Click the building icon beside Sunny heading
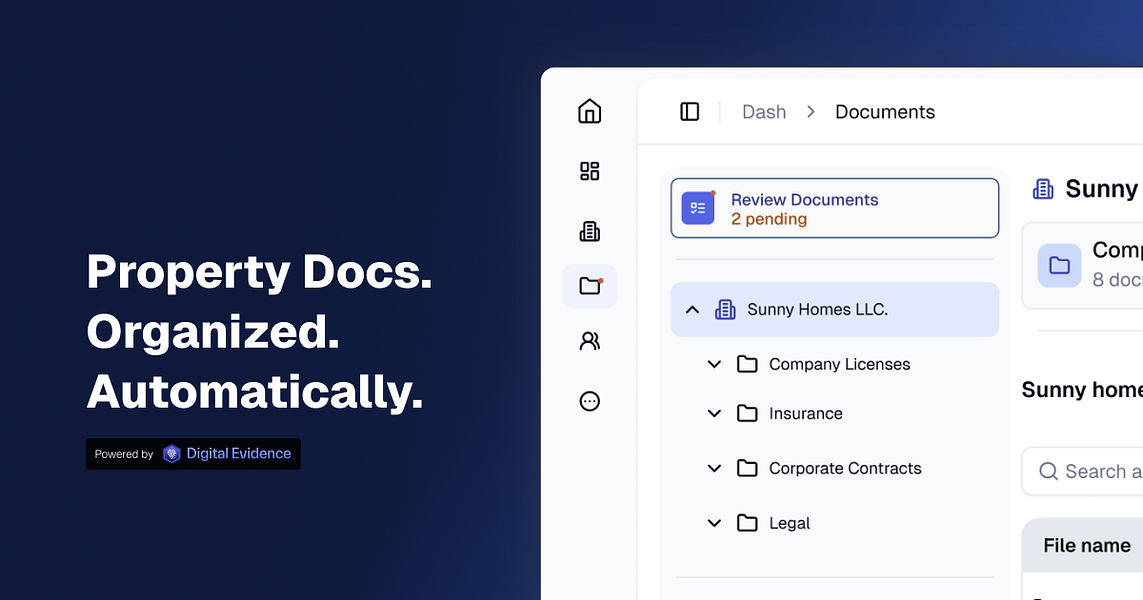The height and width of the screenshot is (600, 1143). (1043, 189)
